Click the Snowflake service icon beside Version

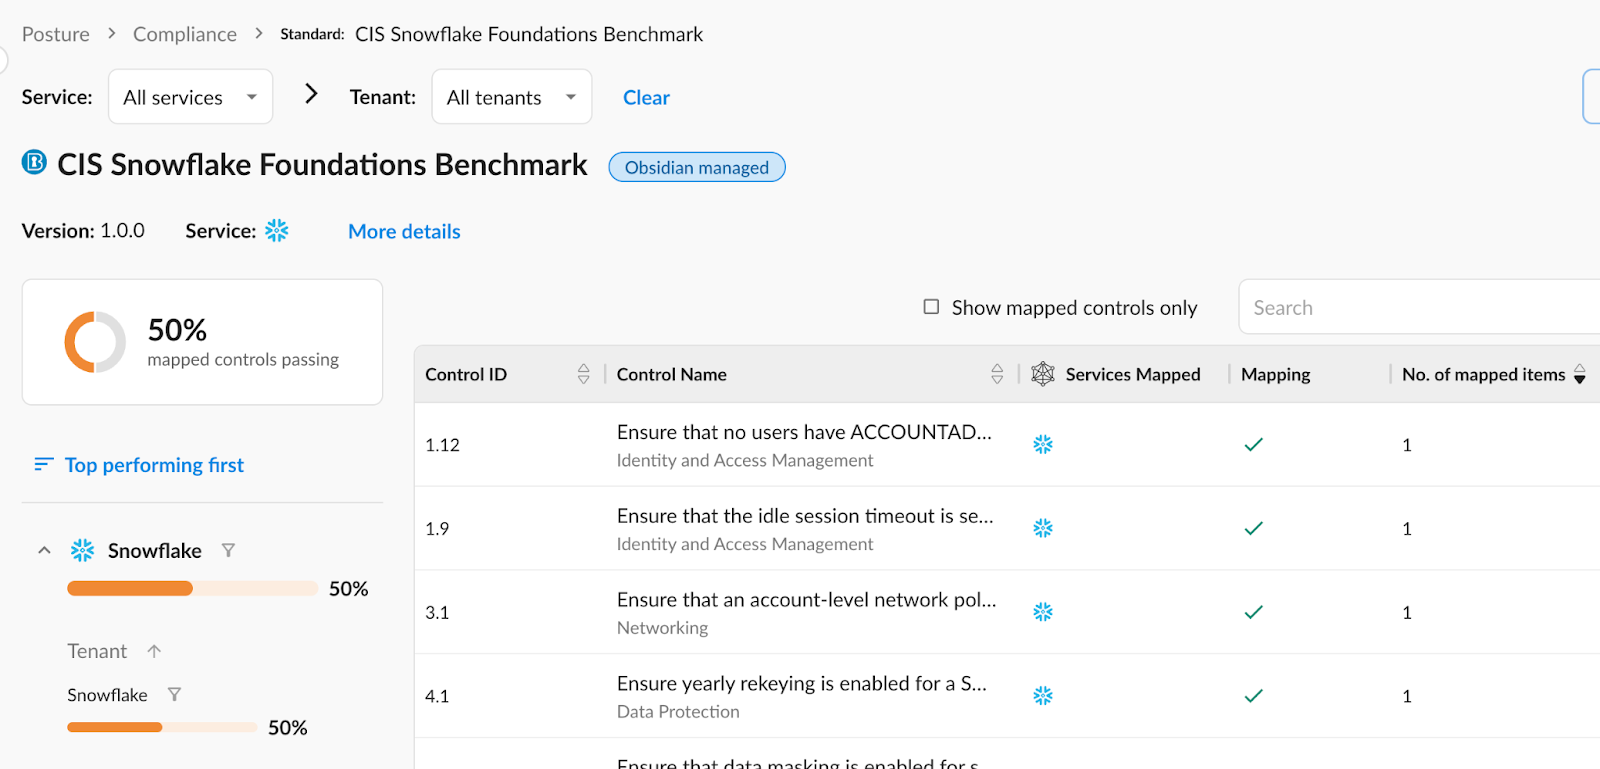[277, 231]
